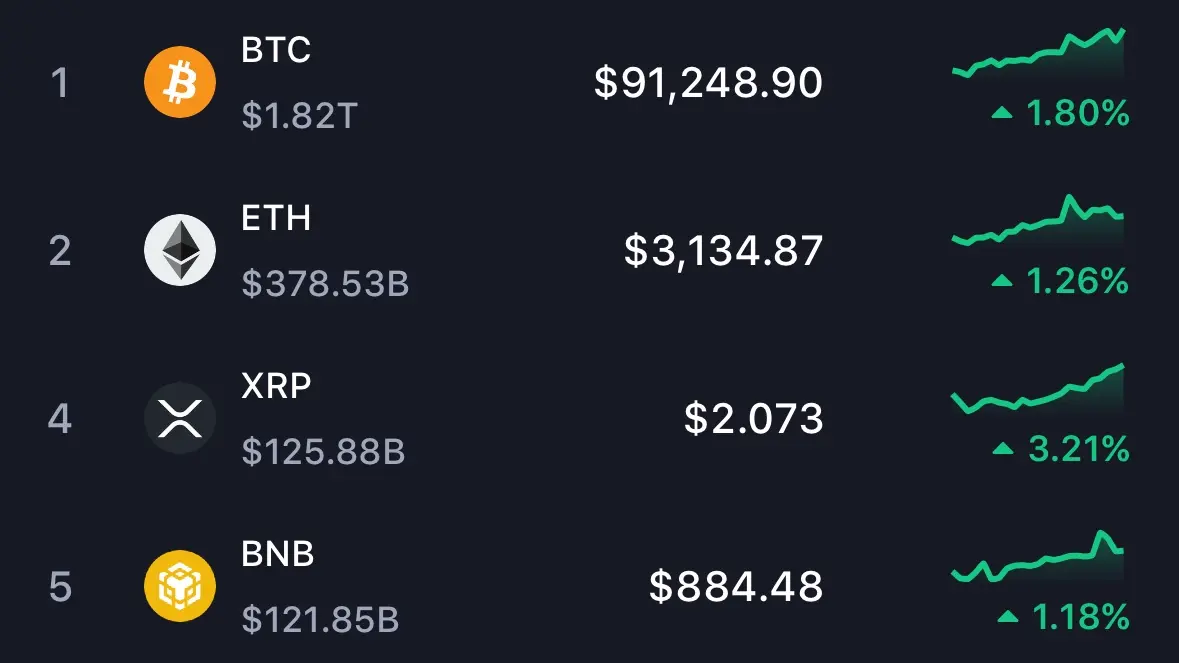Open the ETH sparkline price chart
Image resolution: width=1179 pixels, height=663 pixels.
[1038, 221]
